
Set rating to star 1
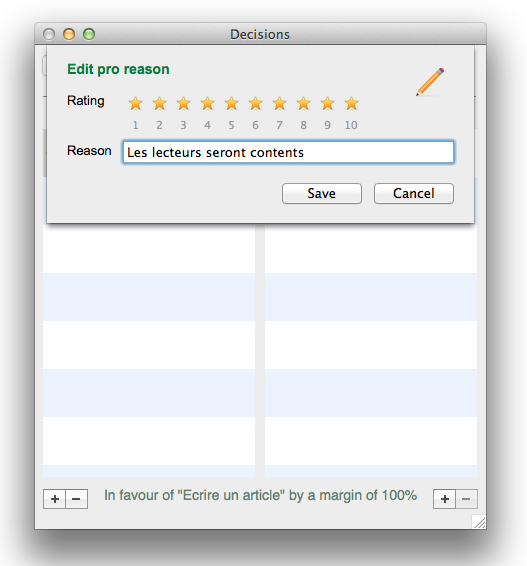[x=135, y=103]
